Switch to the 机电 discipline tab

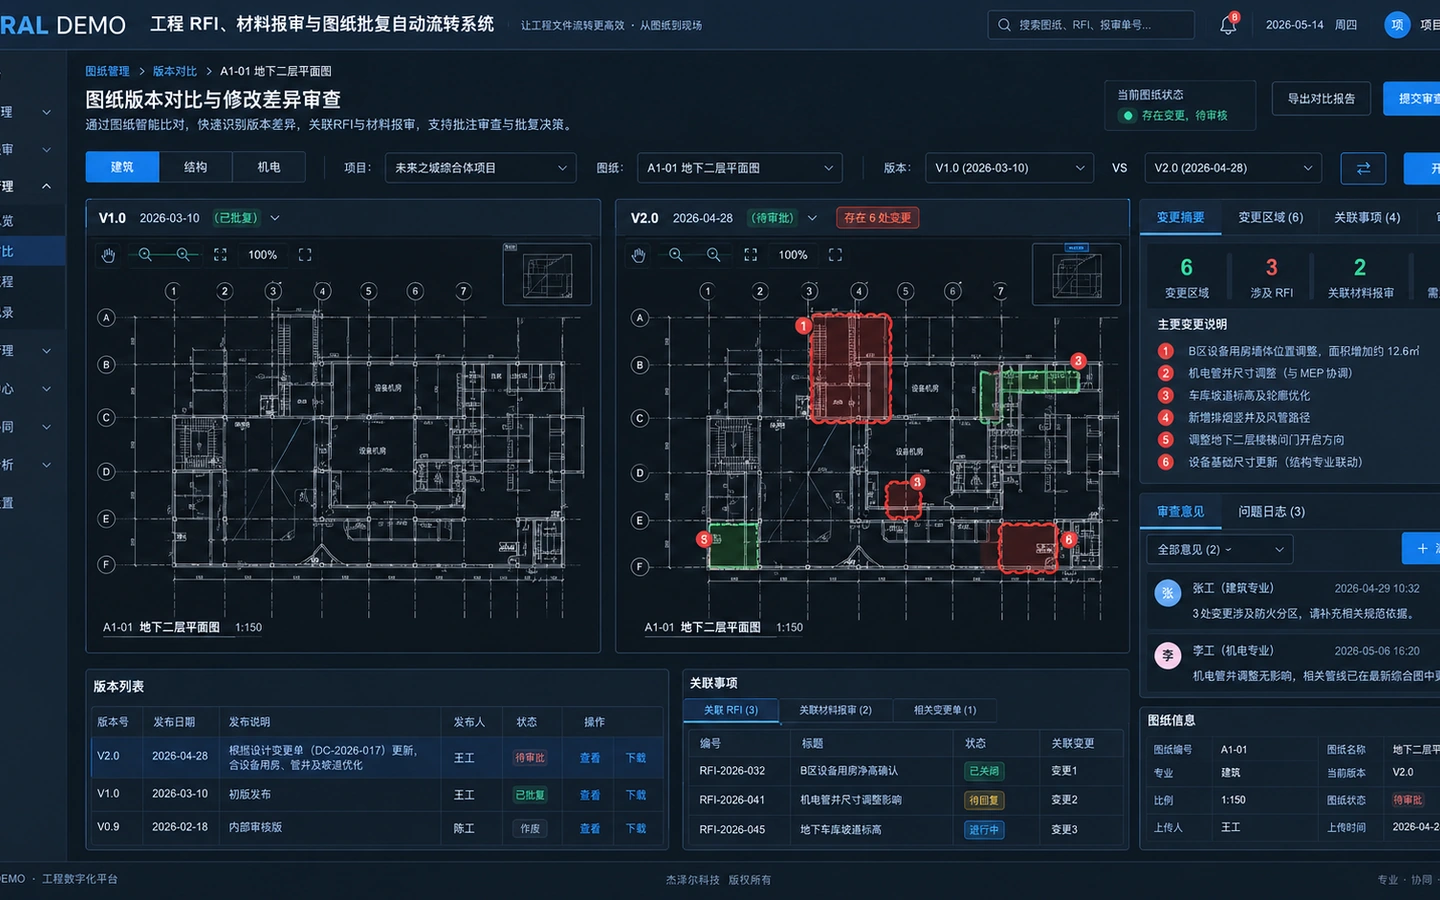coord(269,168)
